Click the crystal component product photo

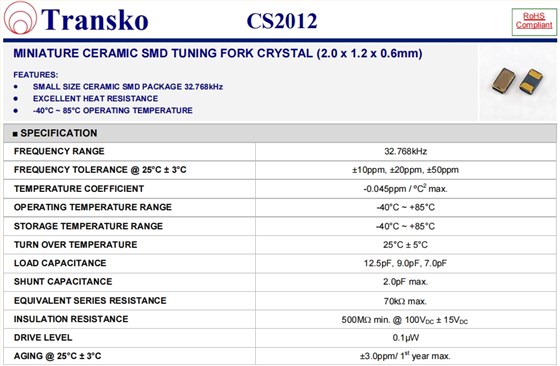tap(517, 81)
